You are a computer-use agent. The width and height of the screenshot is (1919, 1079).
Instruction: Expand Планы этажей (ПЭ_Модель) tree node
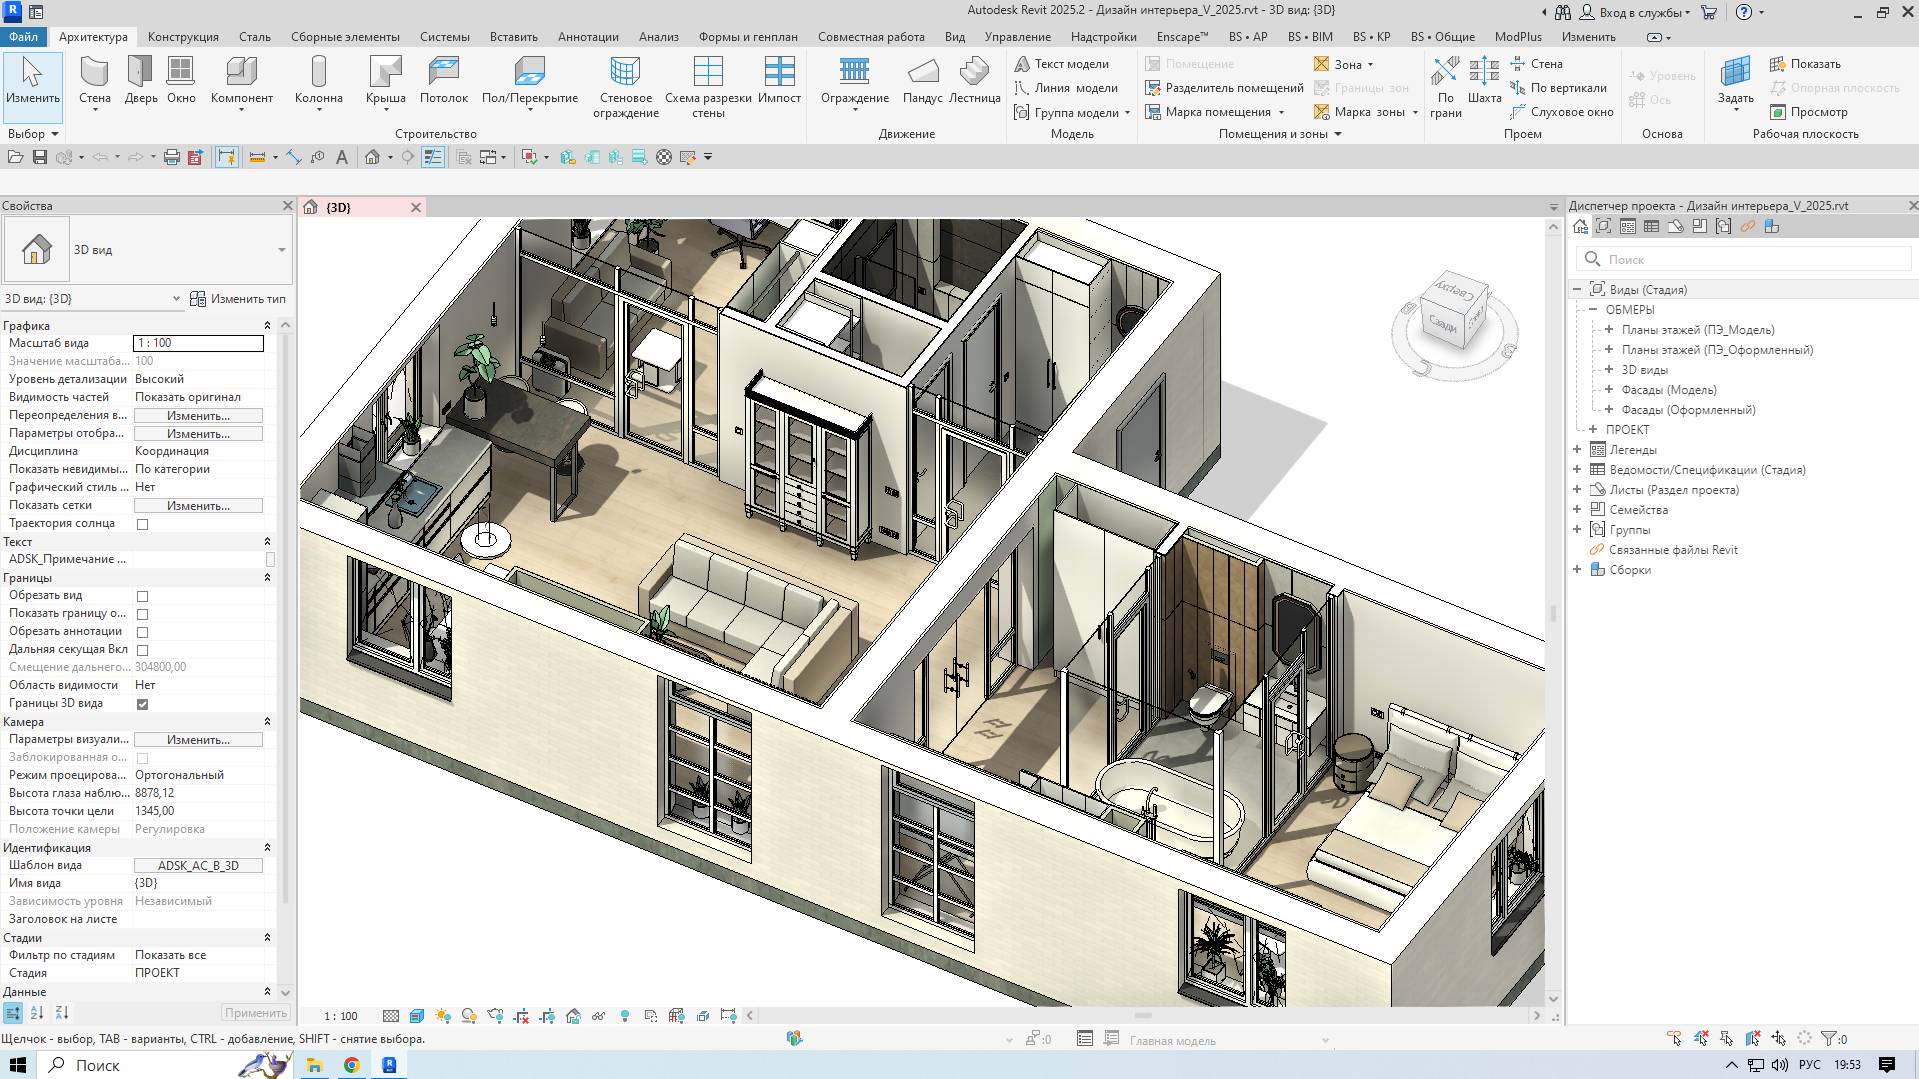pos(1608,329)
